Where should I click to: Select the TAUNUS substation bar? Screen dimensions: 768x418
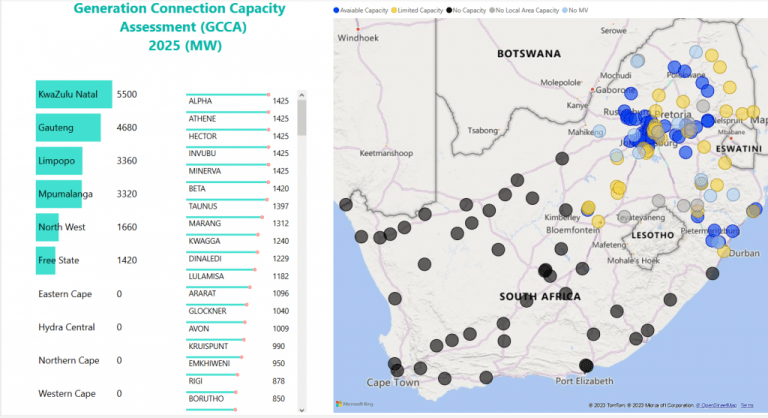227,206
